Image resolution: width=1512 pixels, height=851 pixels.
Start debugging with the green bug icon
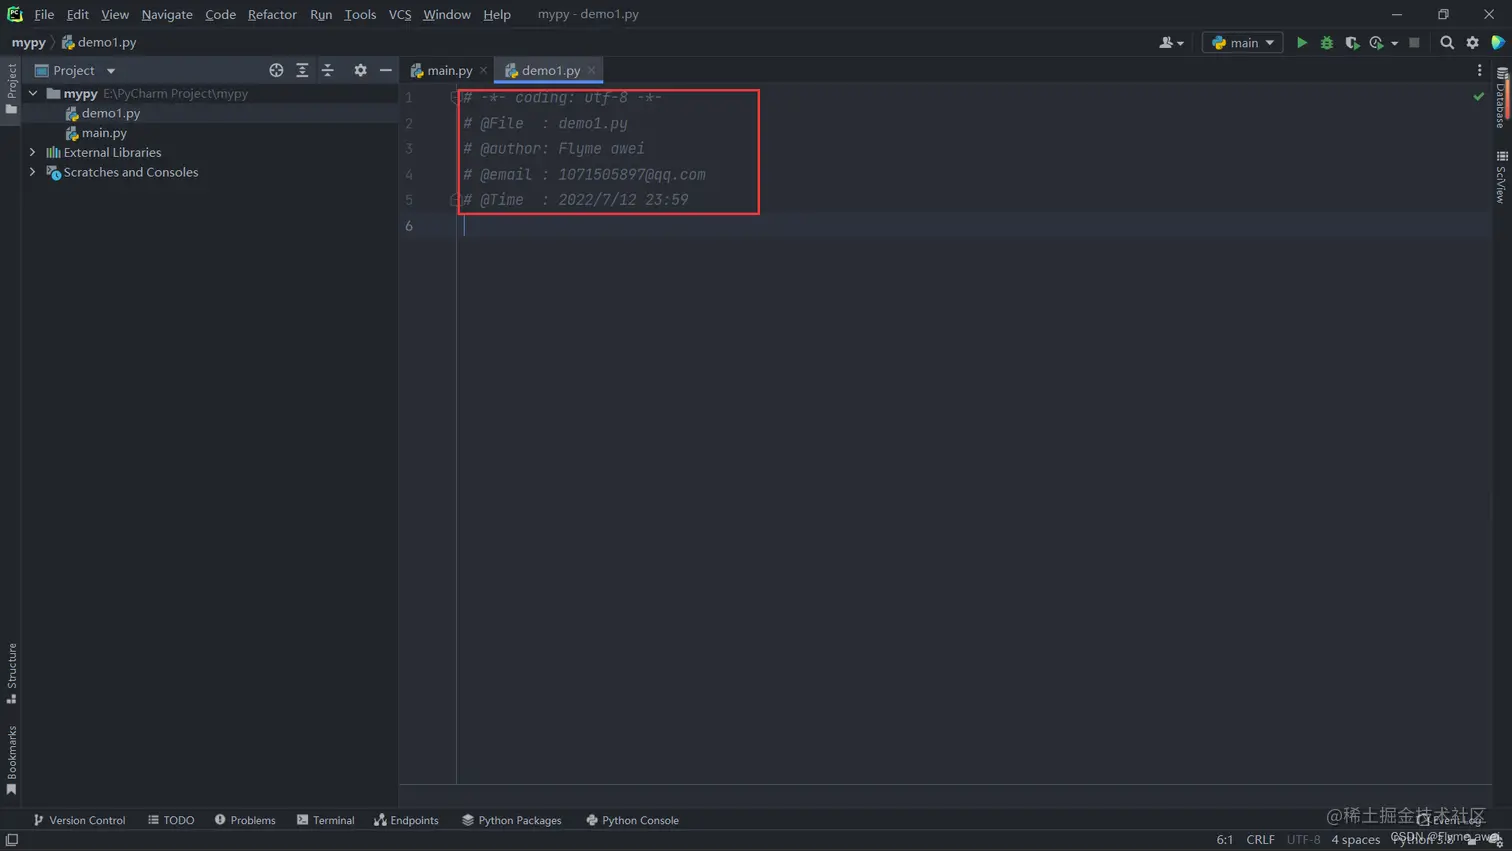[x=1327, y=43]
